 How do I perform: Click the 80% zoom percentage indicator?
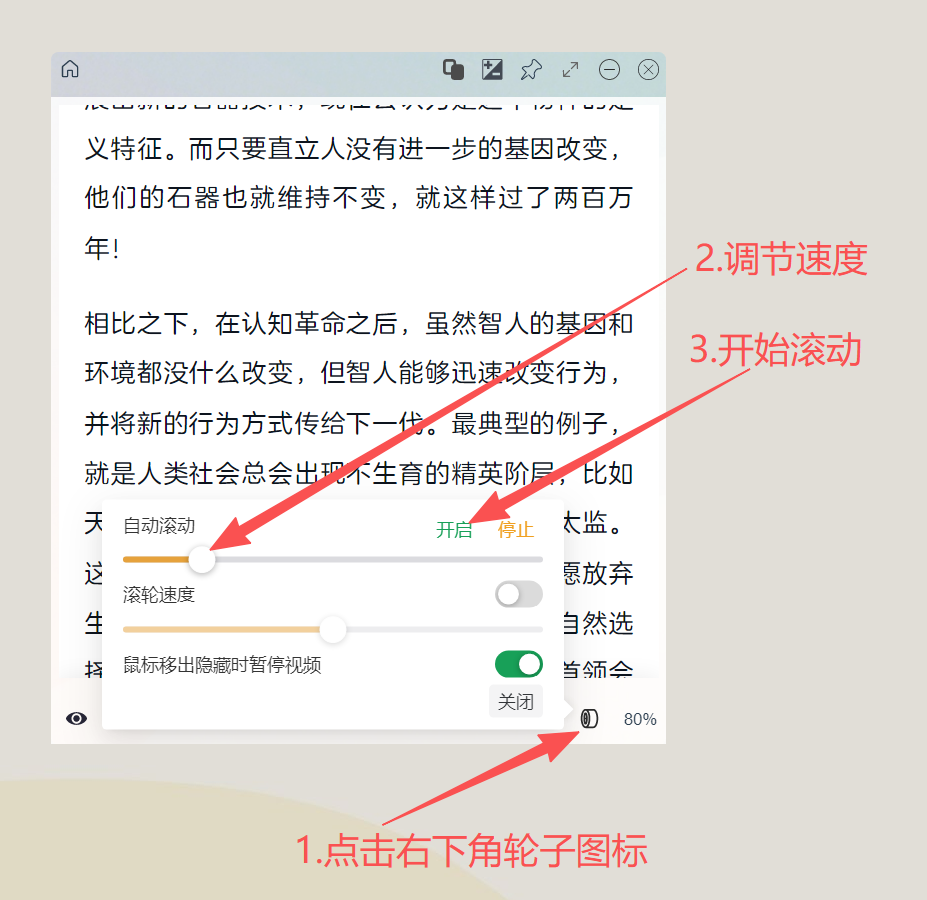click(x=639, y=718)
